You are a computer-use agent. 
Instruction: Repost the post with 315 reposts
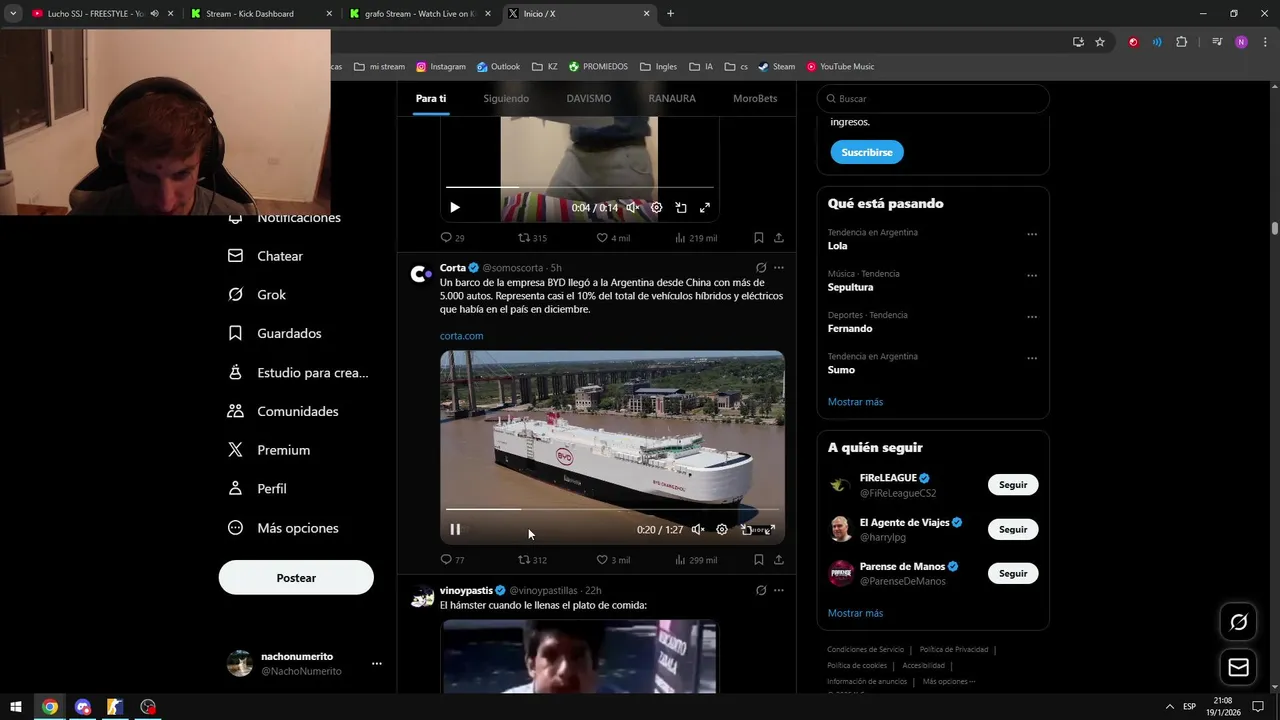point(532,238)
